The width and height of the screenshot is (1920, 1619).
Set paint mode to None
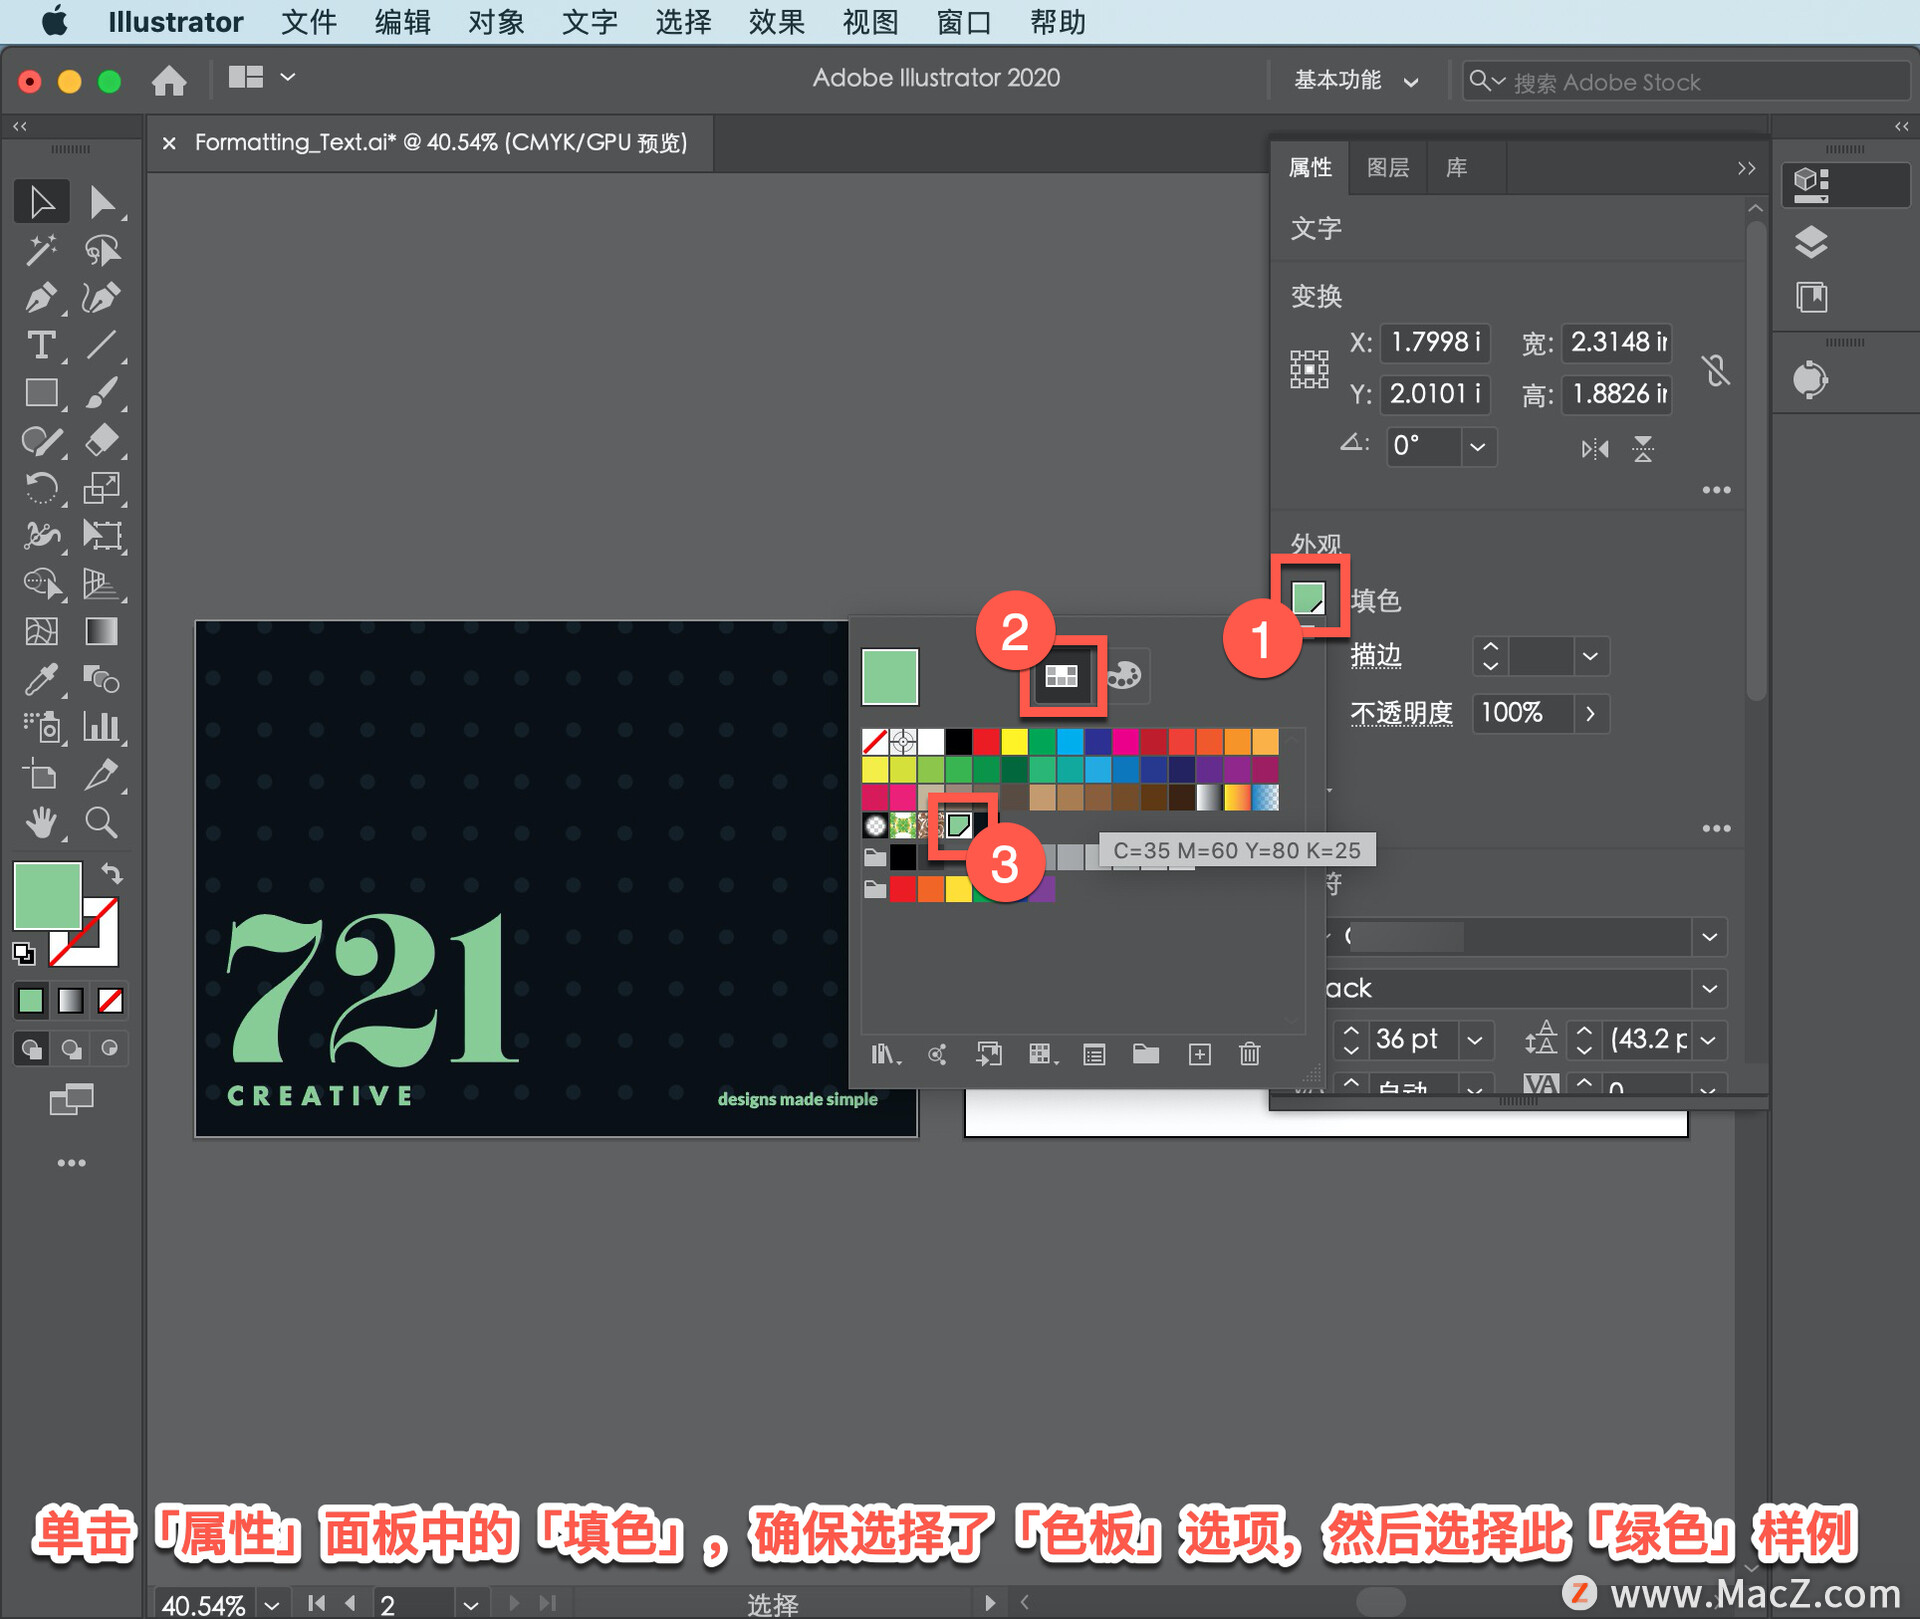(110, 1000)
